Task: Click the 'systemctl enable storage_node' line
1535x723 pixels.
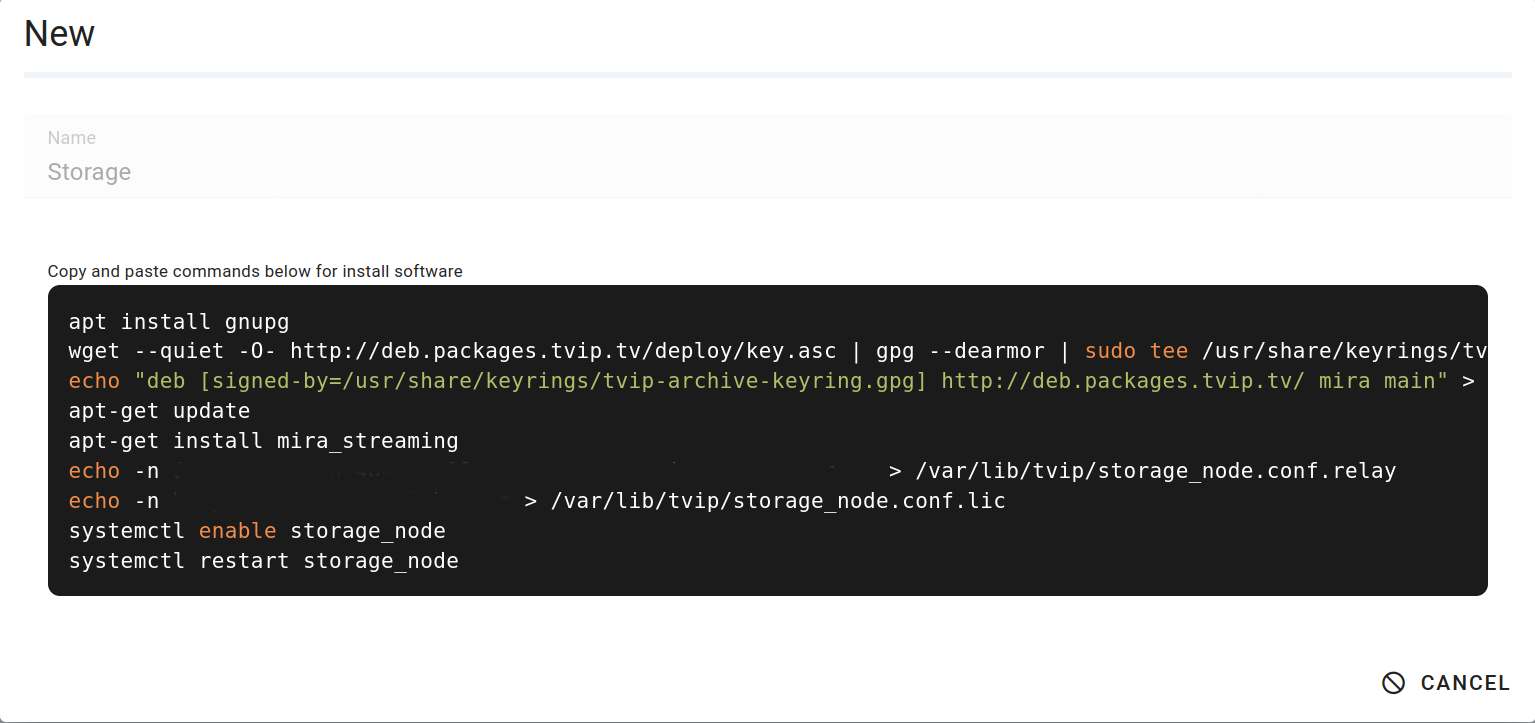Action: click(257, 531)
